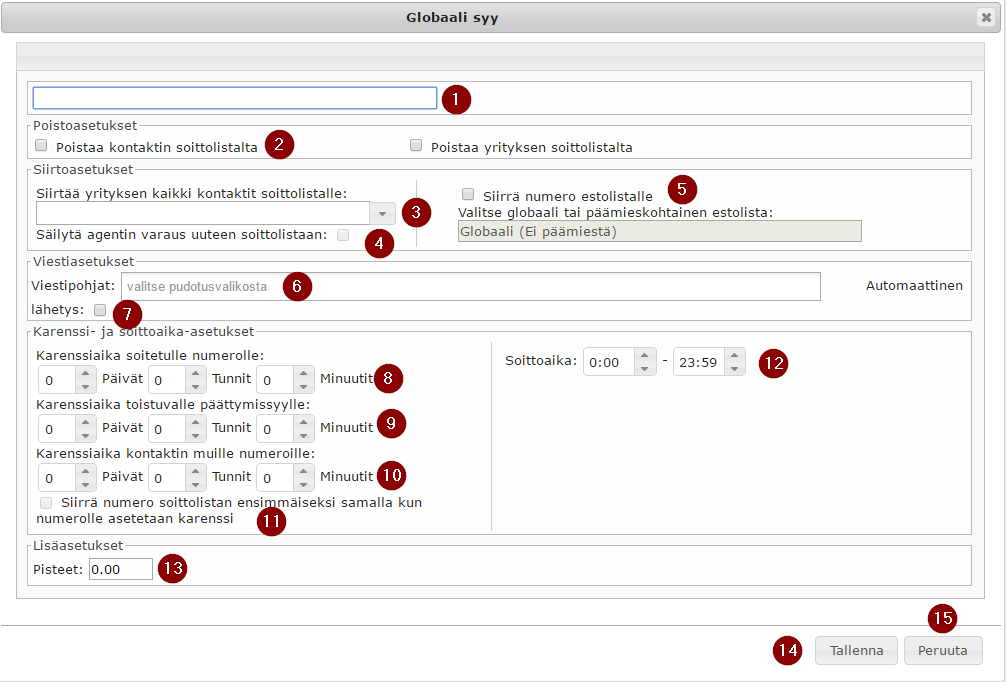Increase Minuutit for toistuvalle päättymissyylle karenssi

tap(303, 422)
